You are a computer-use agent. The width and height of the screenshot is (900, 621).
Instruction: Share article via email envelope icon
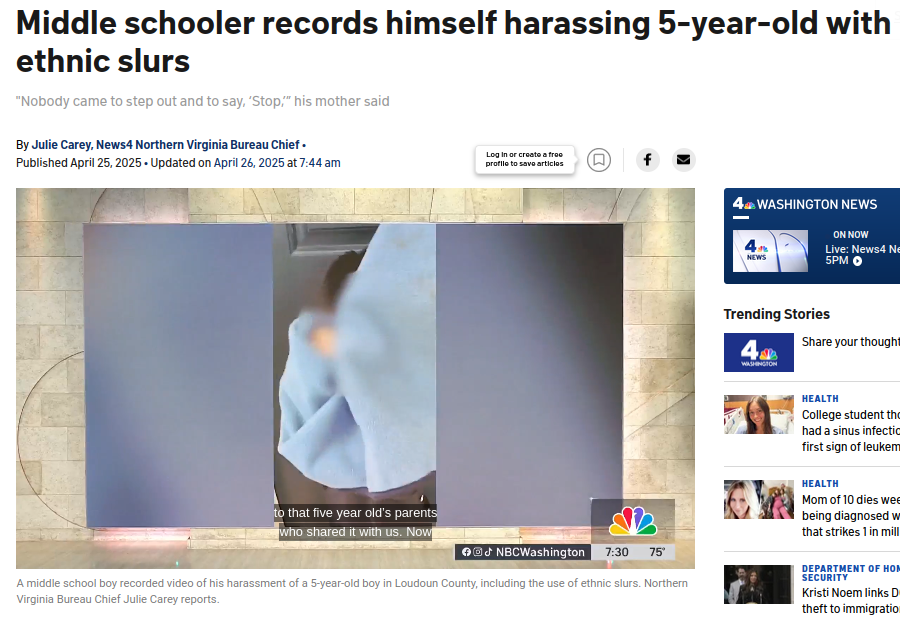684,160
